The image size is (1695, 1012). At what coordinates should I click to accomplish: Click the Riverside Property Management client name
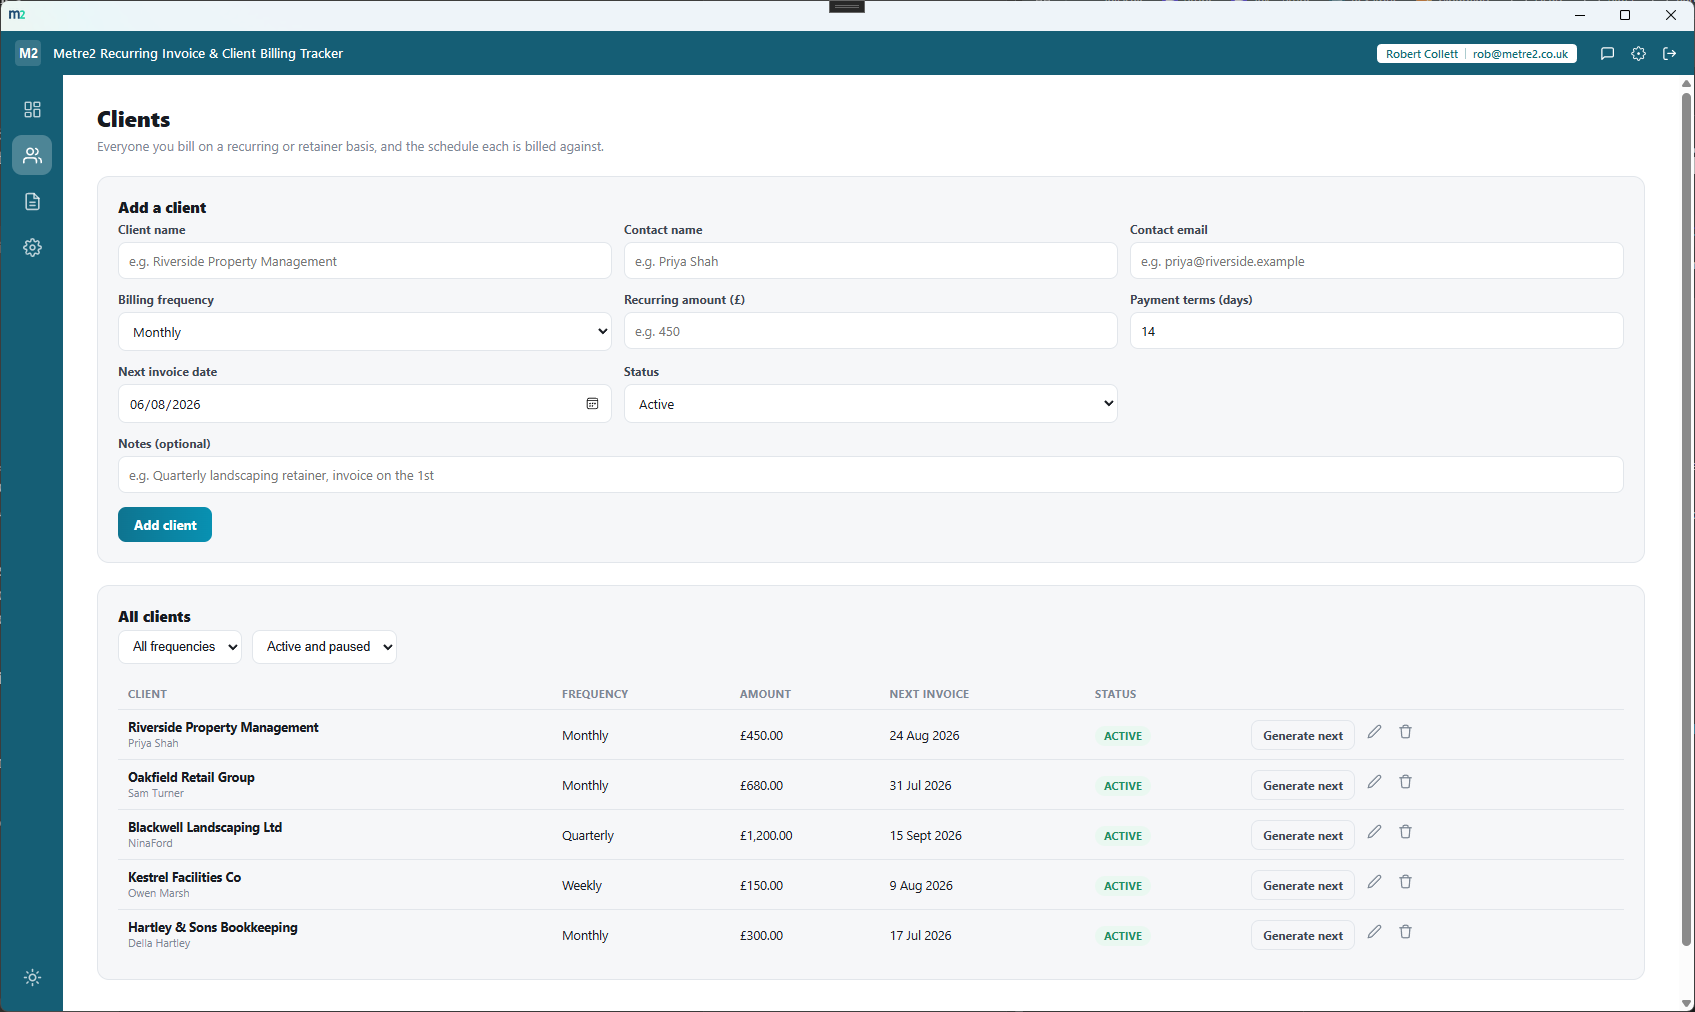(x=223, y=727)
